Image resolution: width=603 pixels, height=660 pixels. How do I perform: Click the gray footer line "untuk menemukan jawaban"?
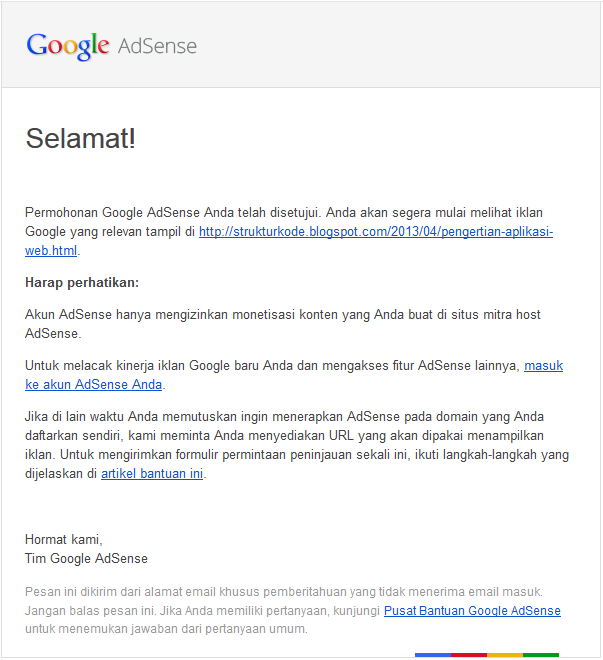[x=166, y=629]
